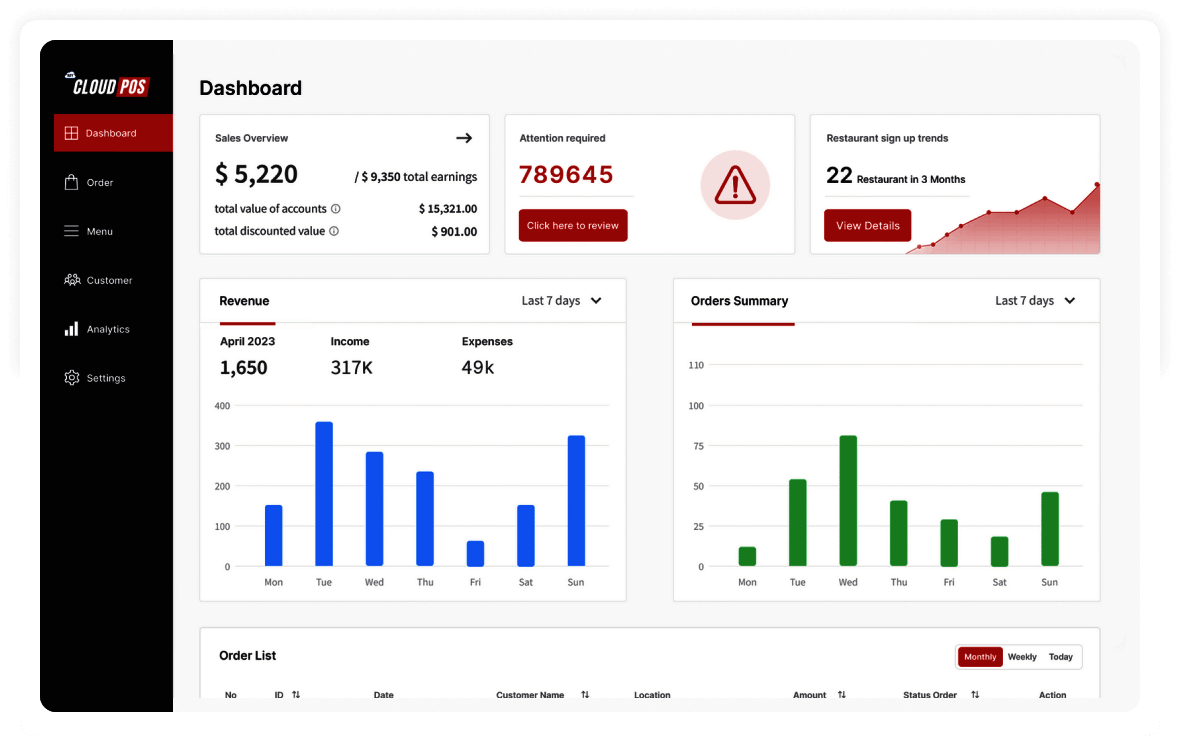Select Dashboard in the sidebar menu
This screenshot has height=736, width=1180.
click(114, 133)
